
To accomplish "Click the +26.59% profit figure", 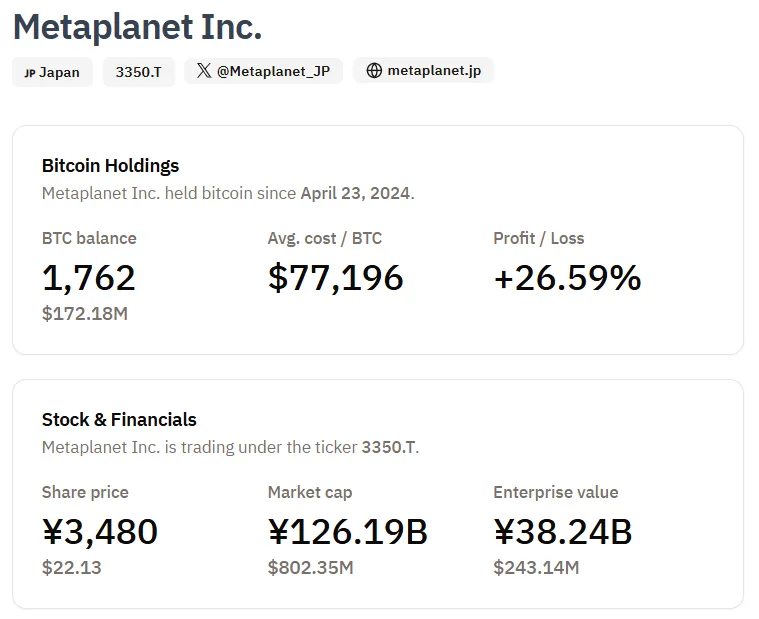I will tap(567, 277).
